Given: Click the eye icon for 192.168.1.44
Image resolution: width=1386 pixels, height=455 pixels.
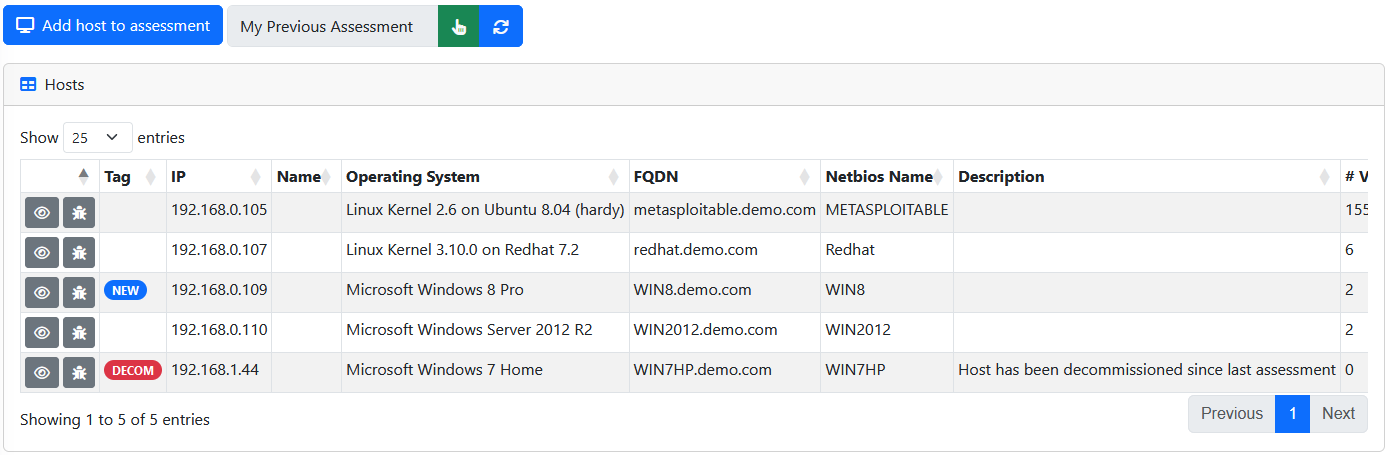Looking at the screenshot, I should 41,373.
